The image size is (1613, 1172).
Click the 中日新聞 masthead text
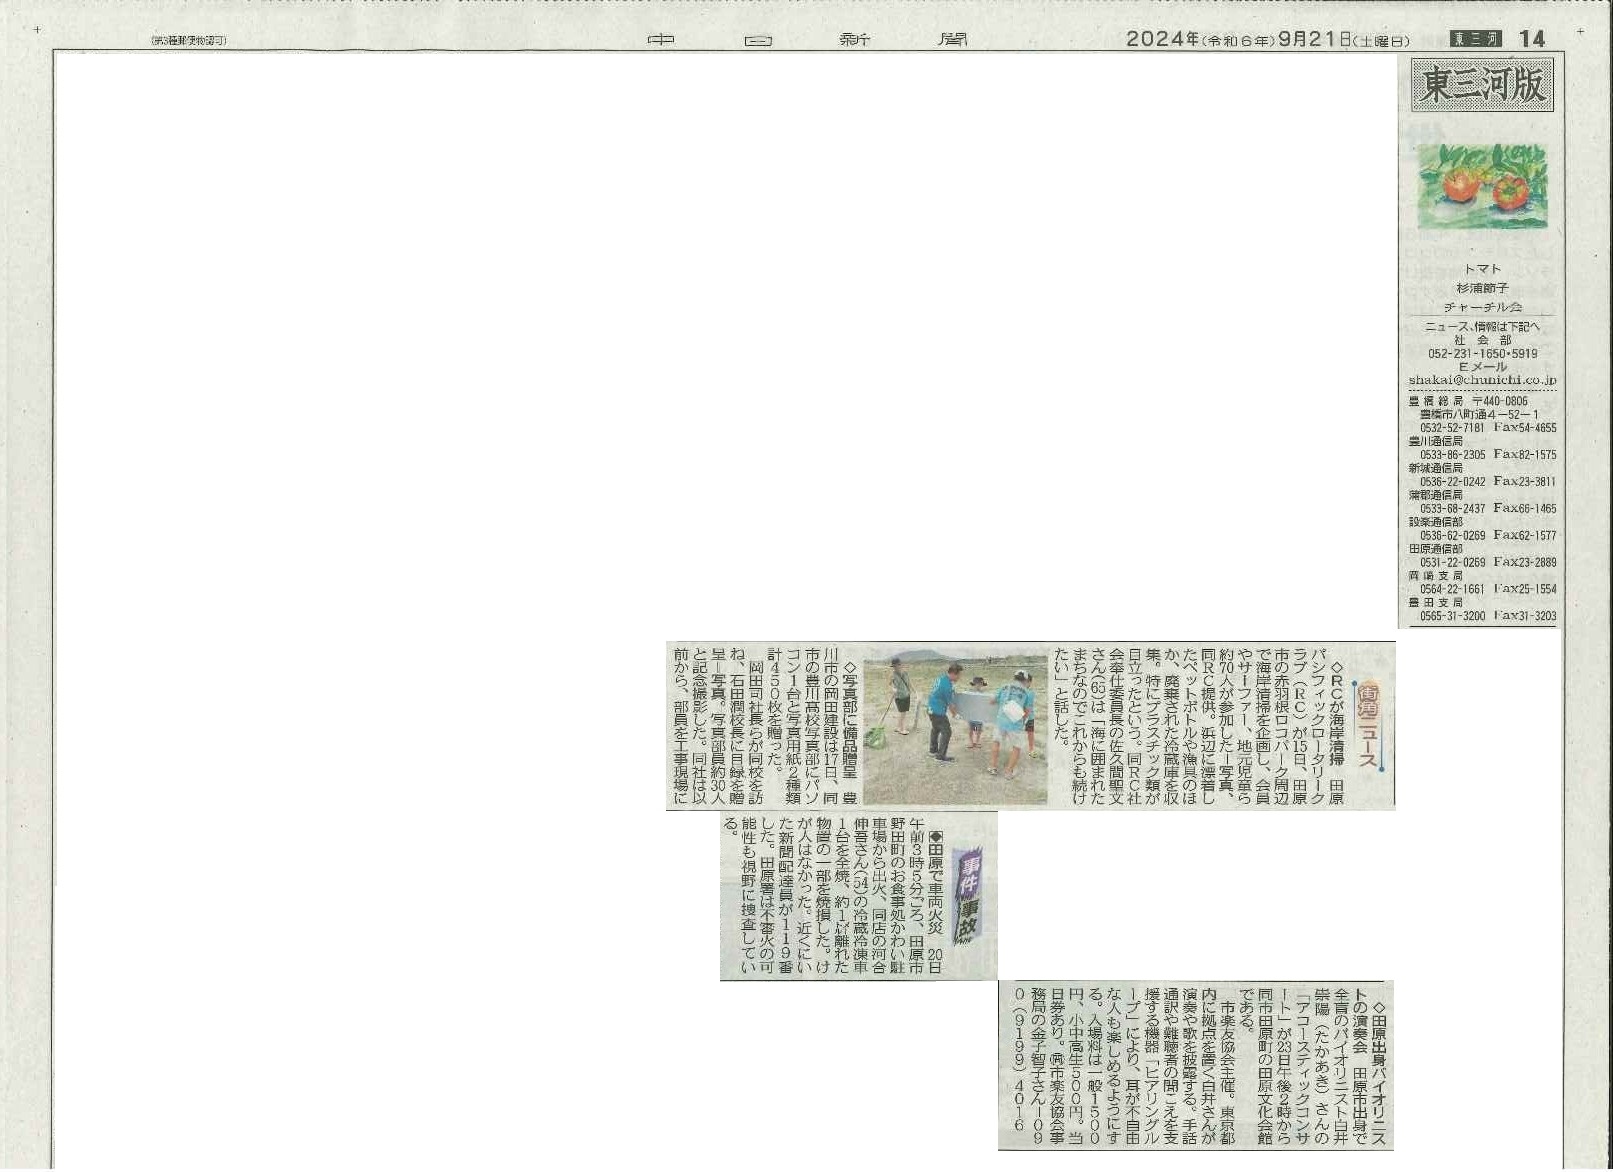[807, 40]
